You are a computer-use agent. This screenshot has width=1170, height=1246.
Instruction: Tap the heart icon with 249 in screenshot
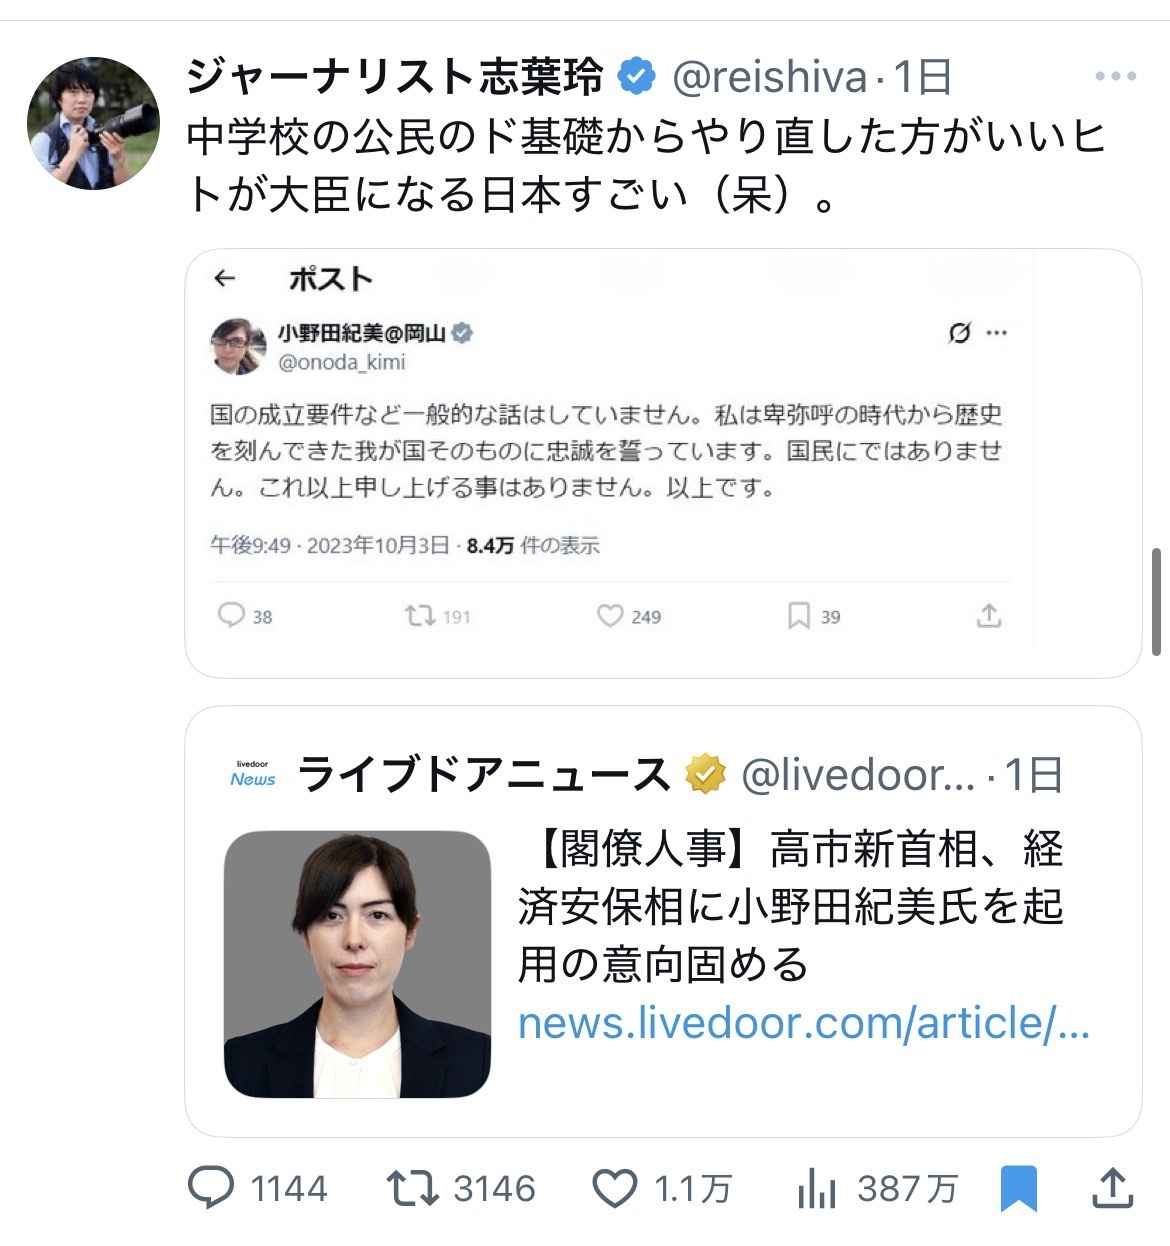[610, 616]
